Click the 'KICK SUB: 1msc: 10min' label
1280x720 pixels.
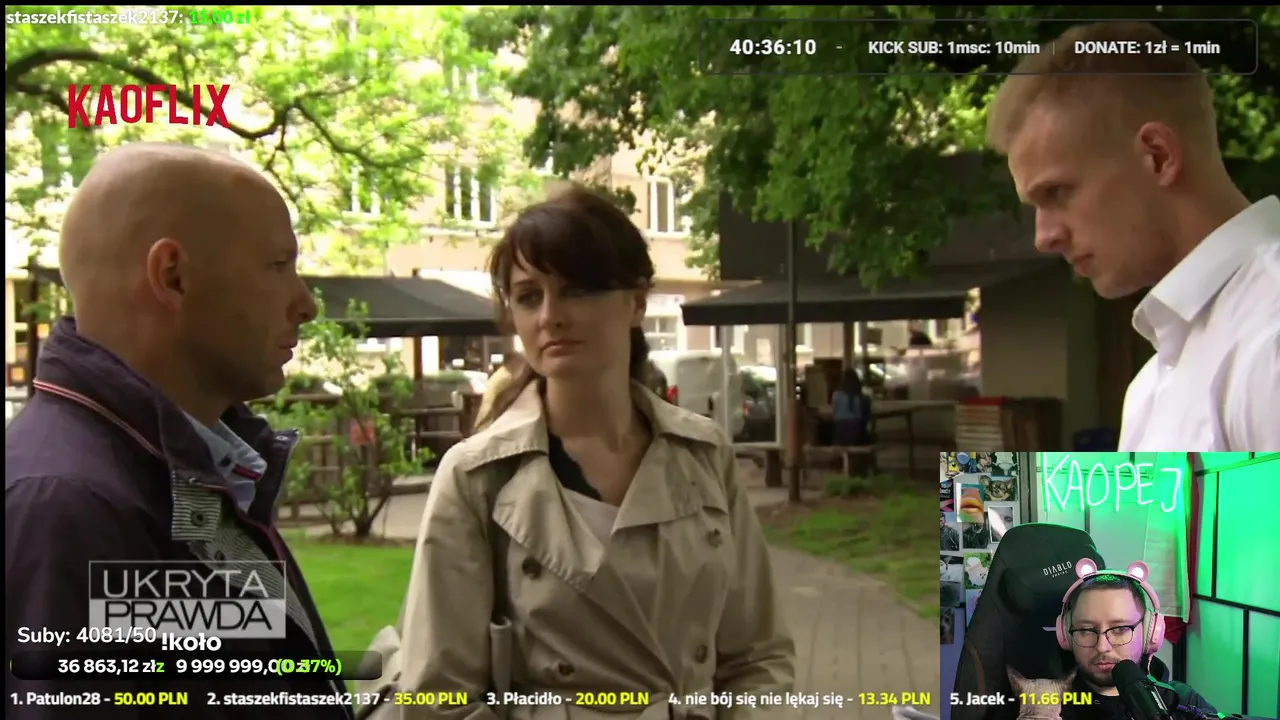953,47
